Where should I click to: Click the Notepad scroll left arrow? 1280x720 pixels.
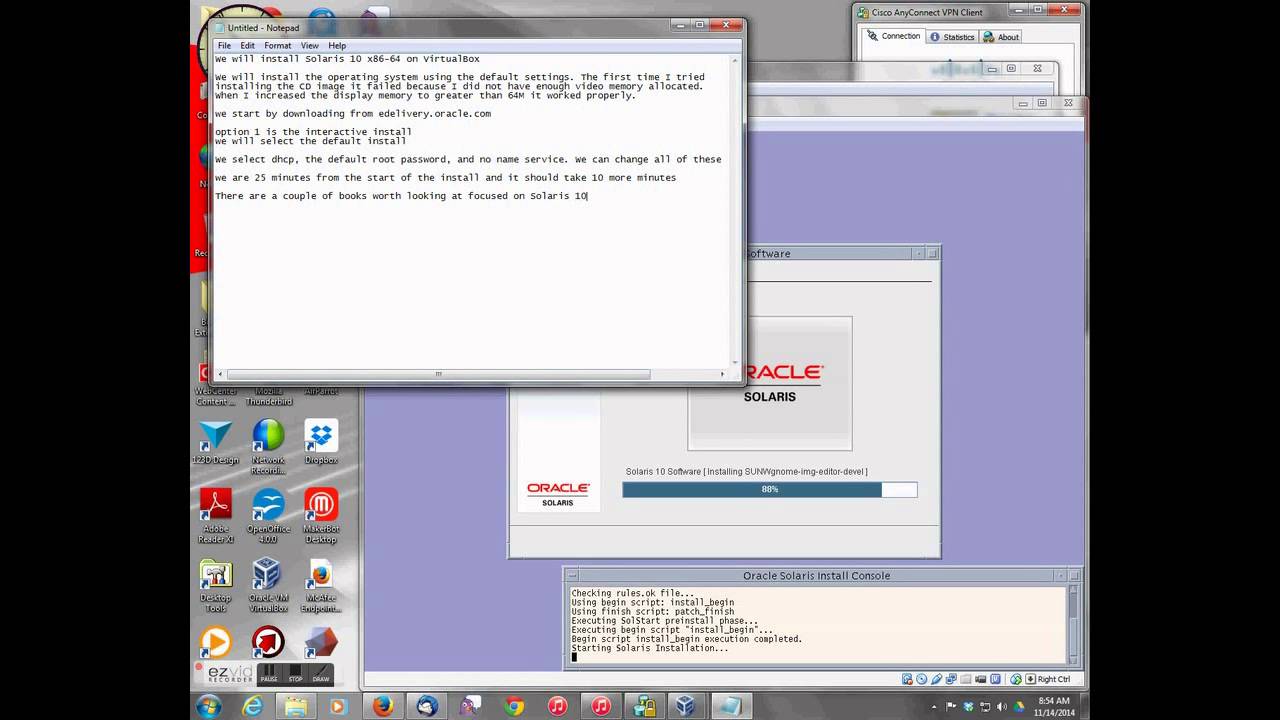219,374
